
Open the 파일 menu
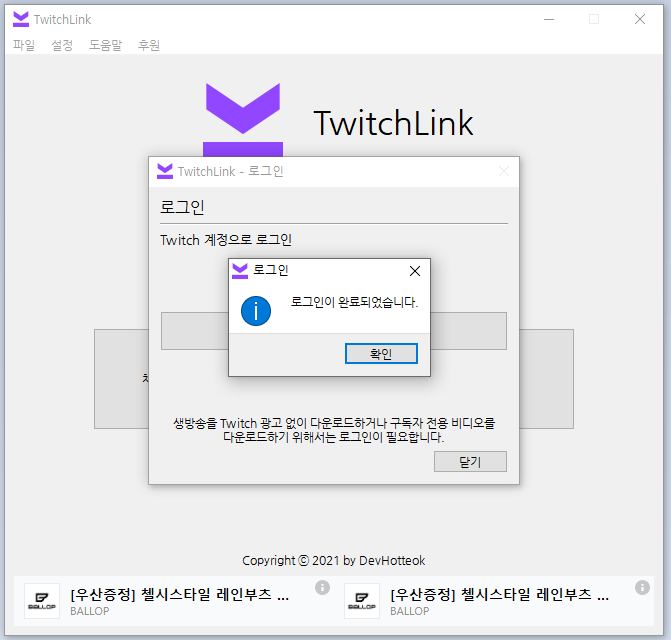click(24, 45)
